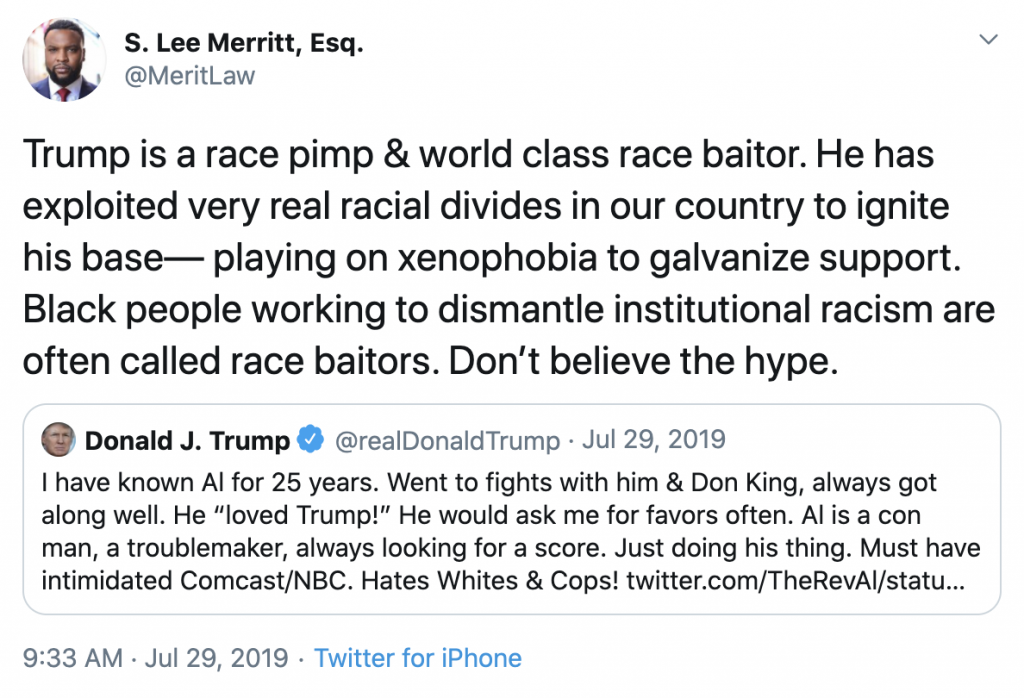Click the @realDonaldTrump handle
Viewport: 1024px width, 698px height.
446,440
